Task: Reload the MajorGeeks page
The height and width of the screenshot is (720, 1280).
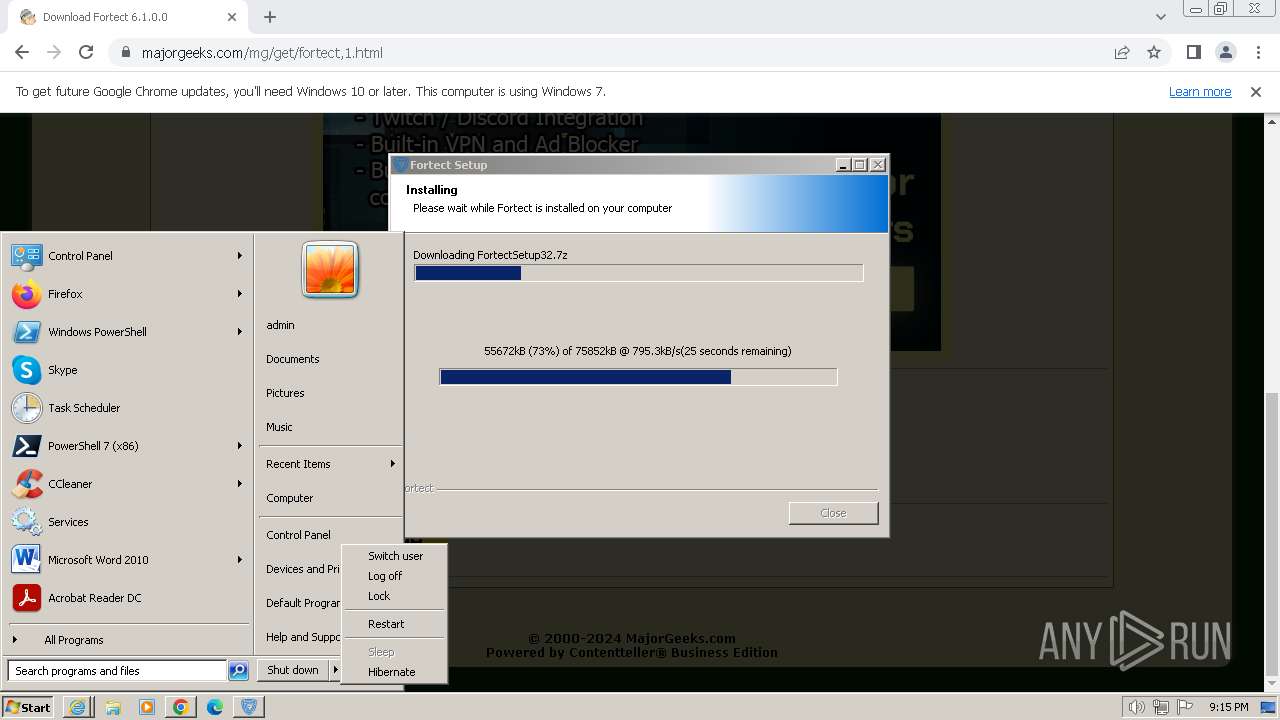Action: tap(86, 52)
